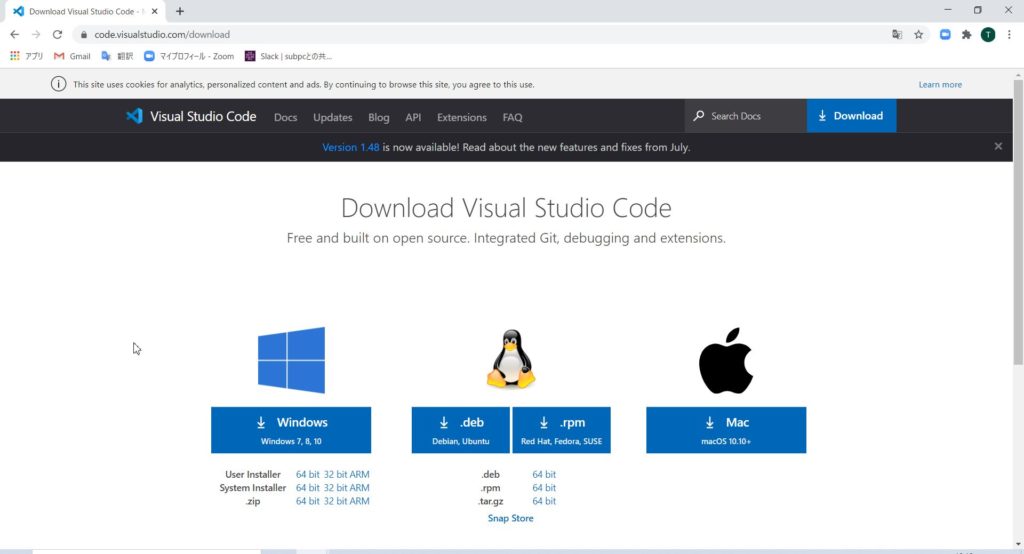Viewport: 1024px width, 554px height.
Task: Download Linux .deb 64 bit link
Action: (x=544, y=474)
